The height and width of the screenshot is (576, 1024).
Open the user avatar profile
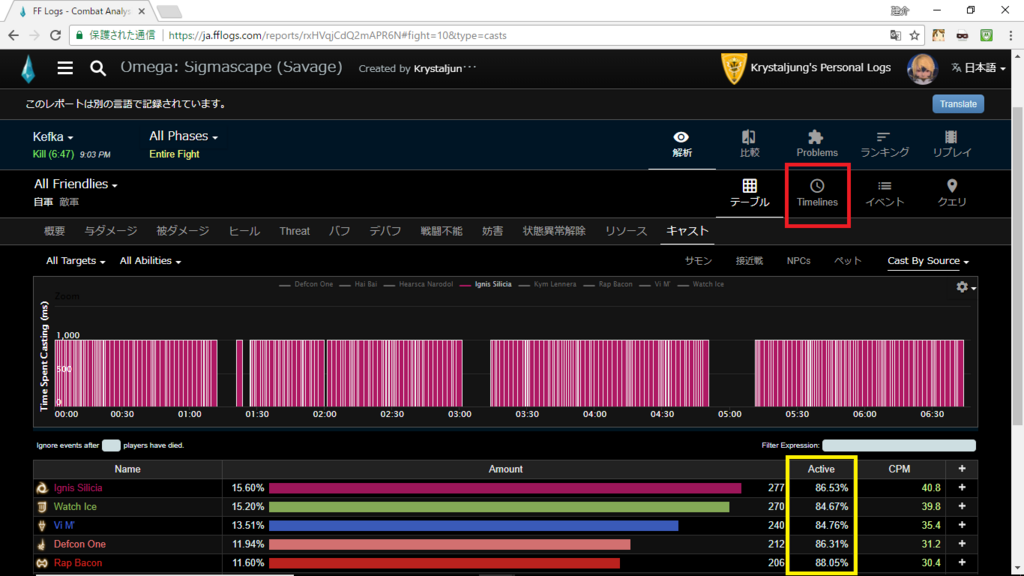(x=922, y=68)
